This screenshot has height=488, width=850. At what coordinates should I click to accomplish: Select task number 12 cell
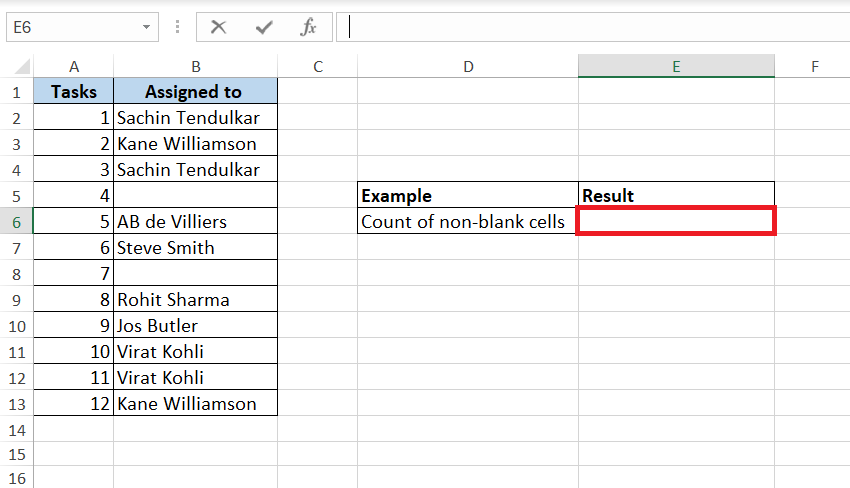74,403
